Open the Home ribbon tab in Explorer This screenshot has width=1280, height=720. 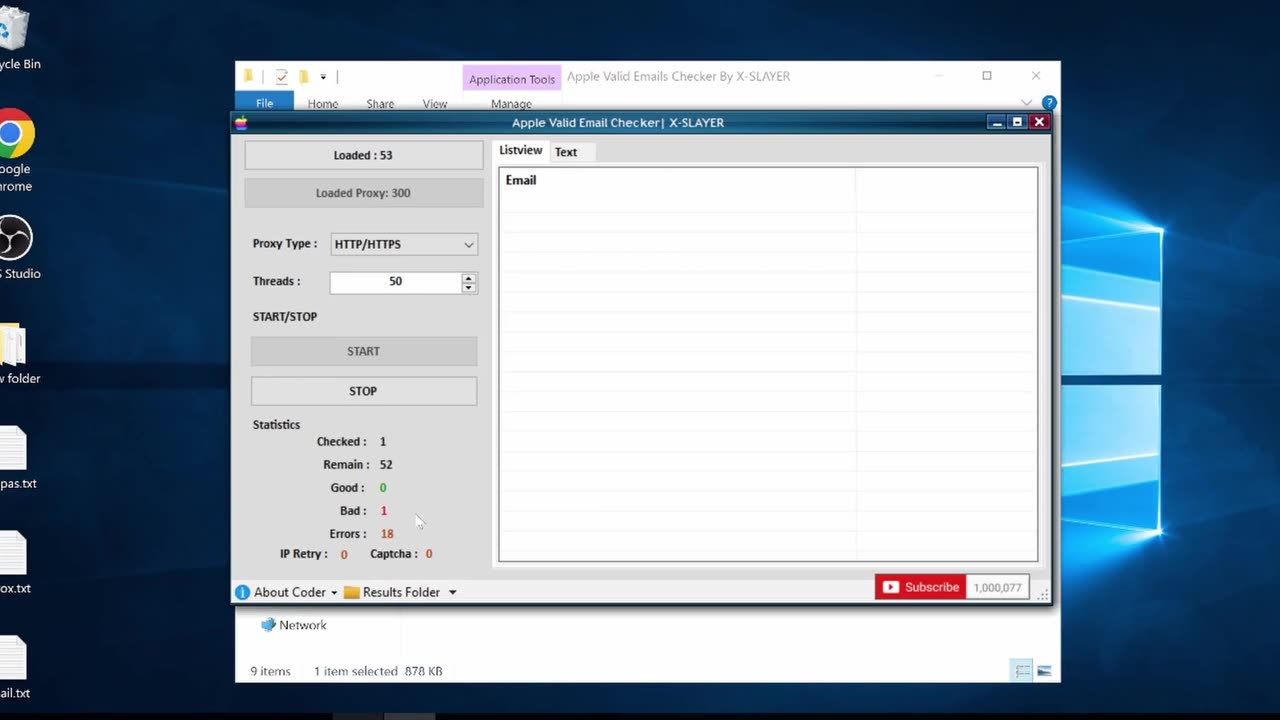tap(323, 103)
